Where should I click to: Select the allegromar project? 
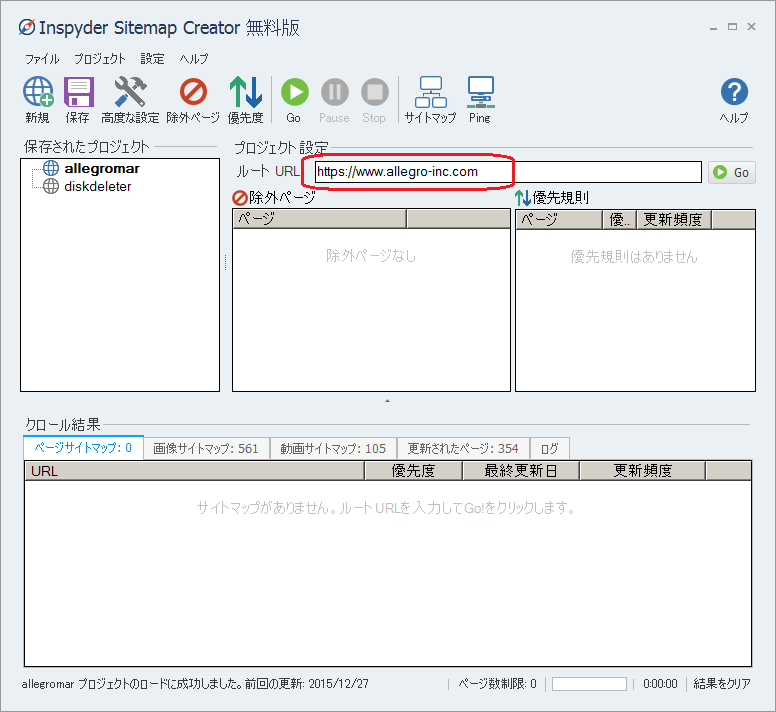tap(102, 168)
